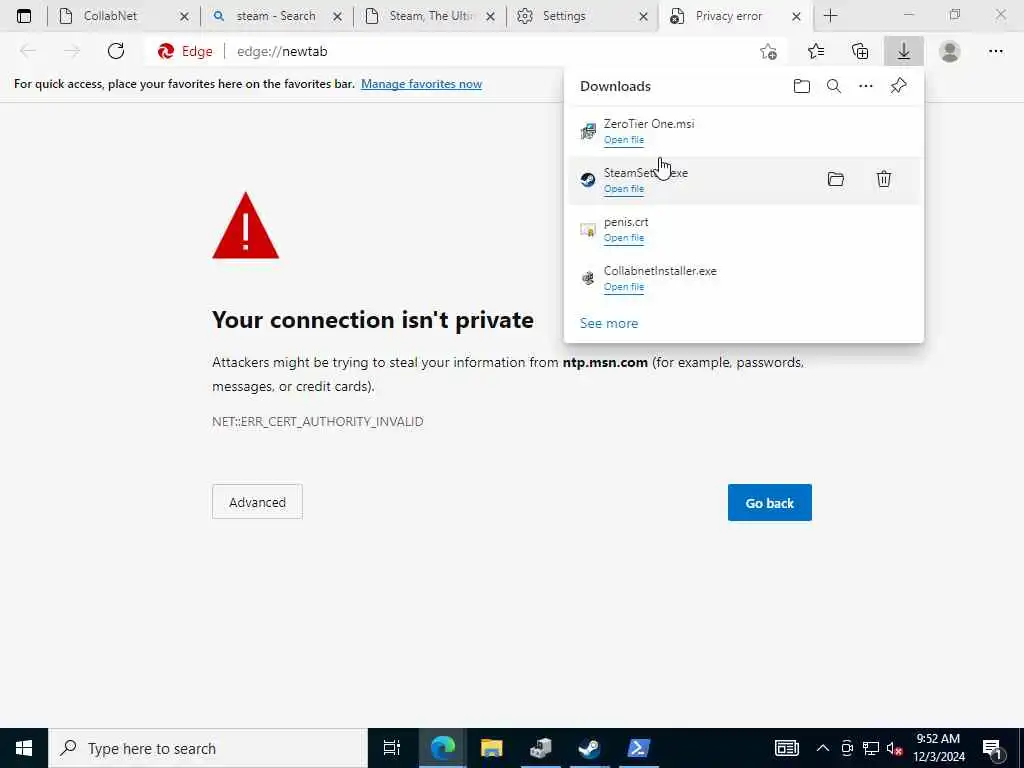Open the Collections icon
1024x768 pixels.
860,51
